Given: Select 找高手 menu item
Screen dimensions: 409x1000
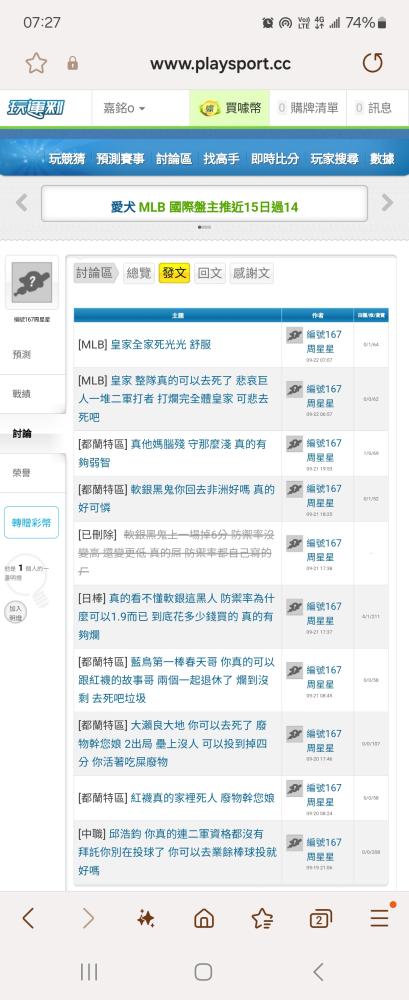Looking at the screenshot, I should (x=221, y=159).
